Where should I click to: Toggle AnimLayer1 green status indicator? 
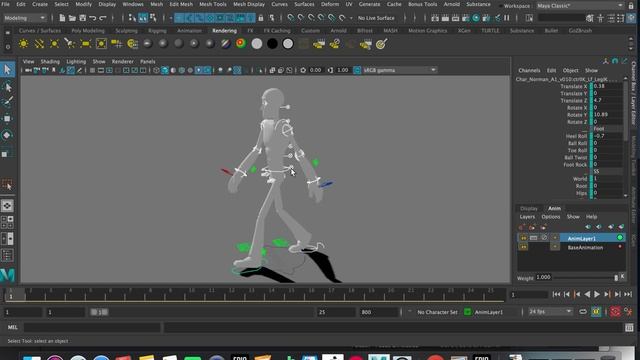pyautogui.click(x=620, y=238)
